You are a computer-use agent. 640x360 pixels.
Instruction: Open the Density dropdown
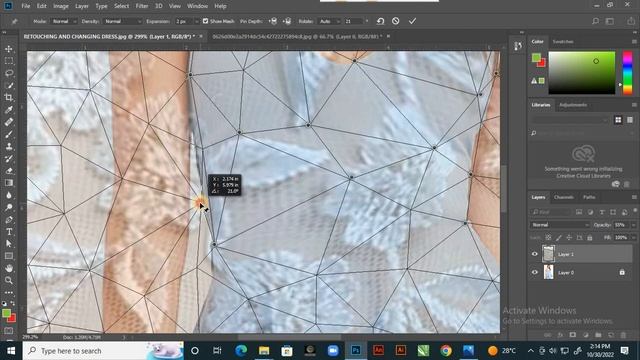(x=122, y=21)
